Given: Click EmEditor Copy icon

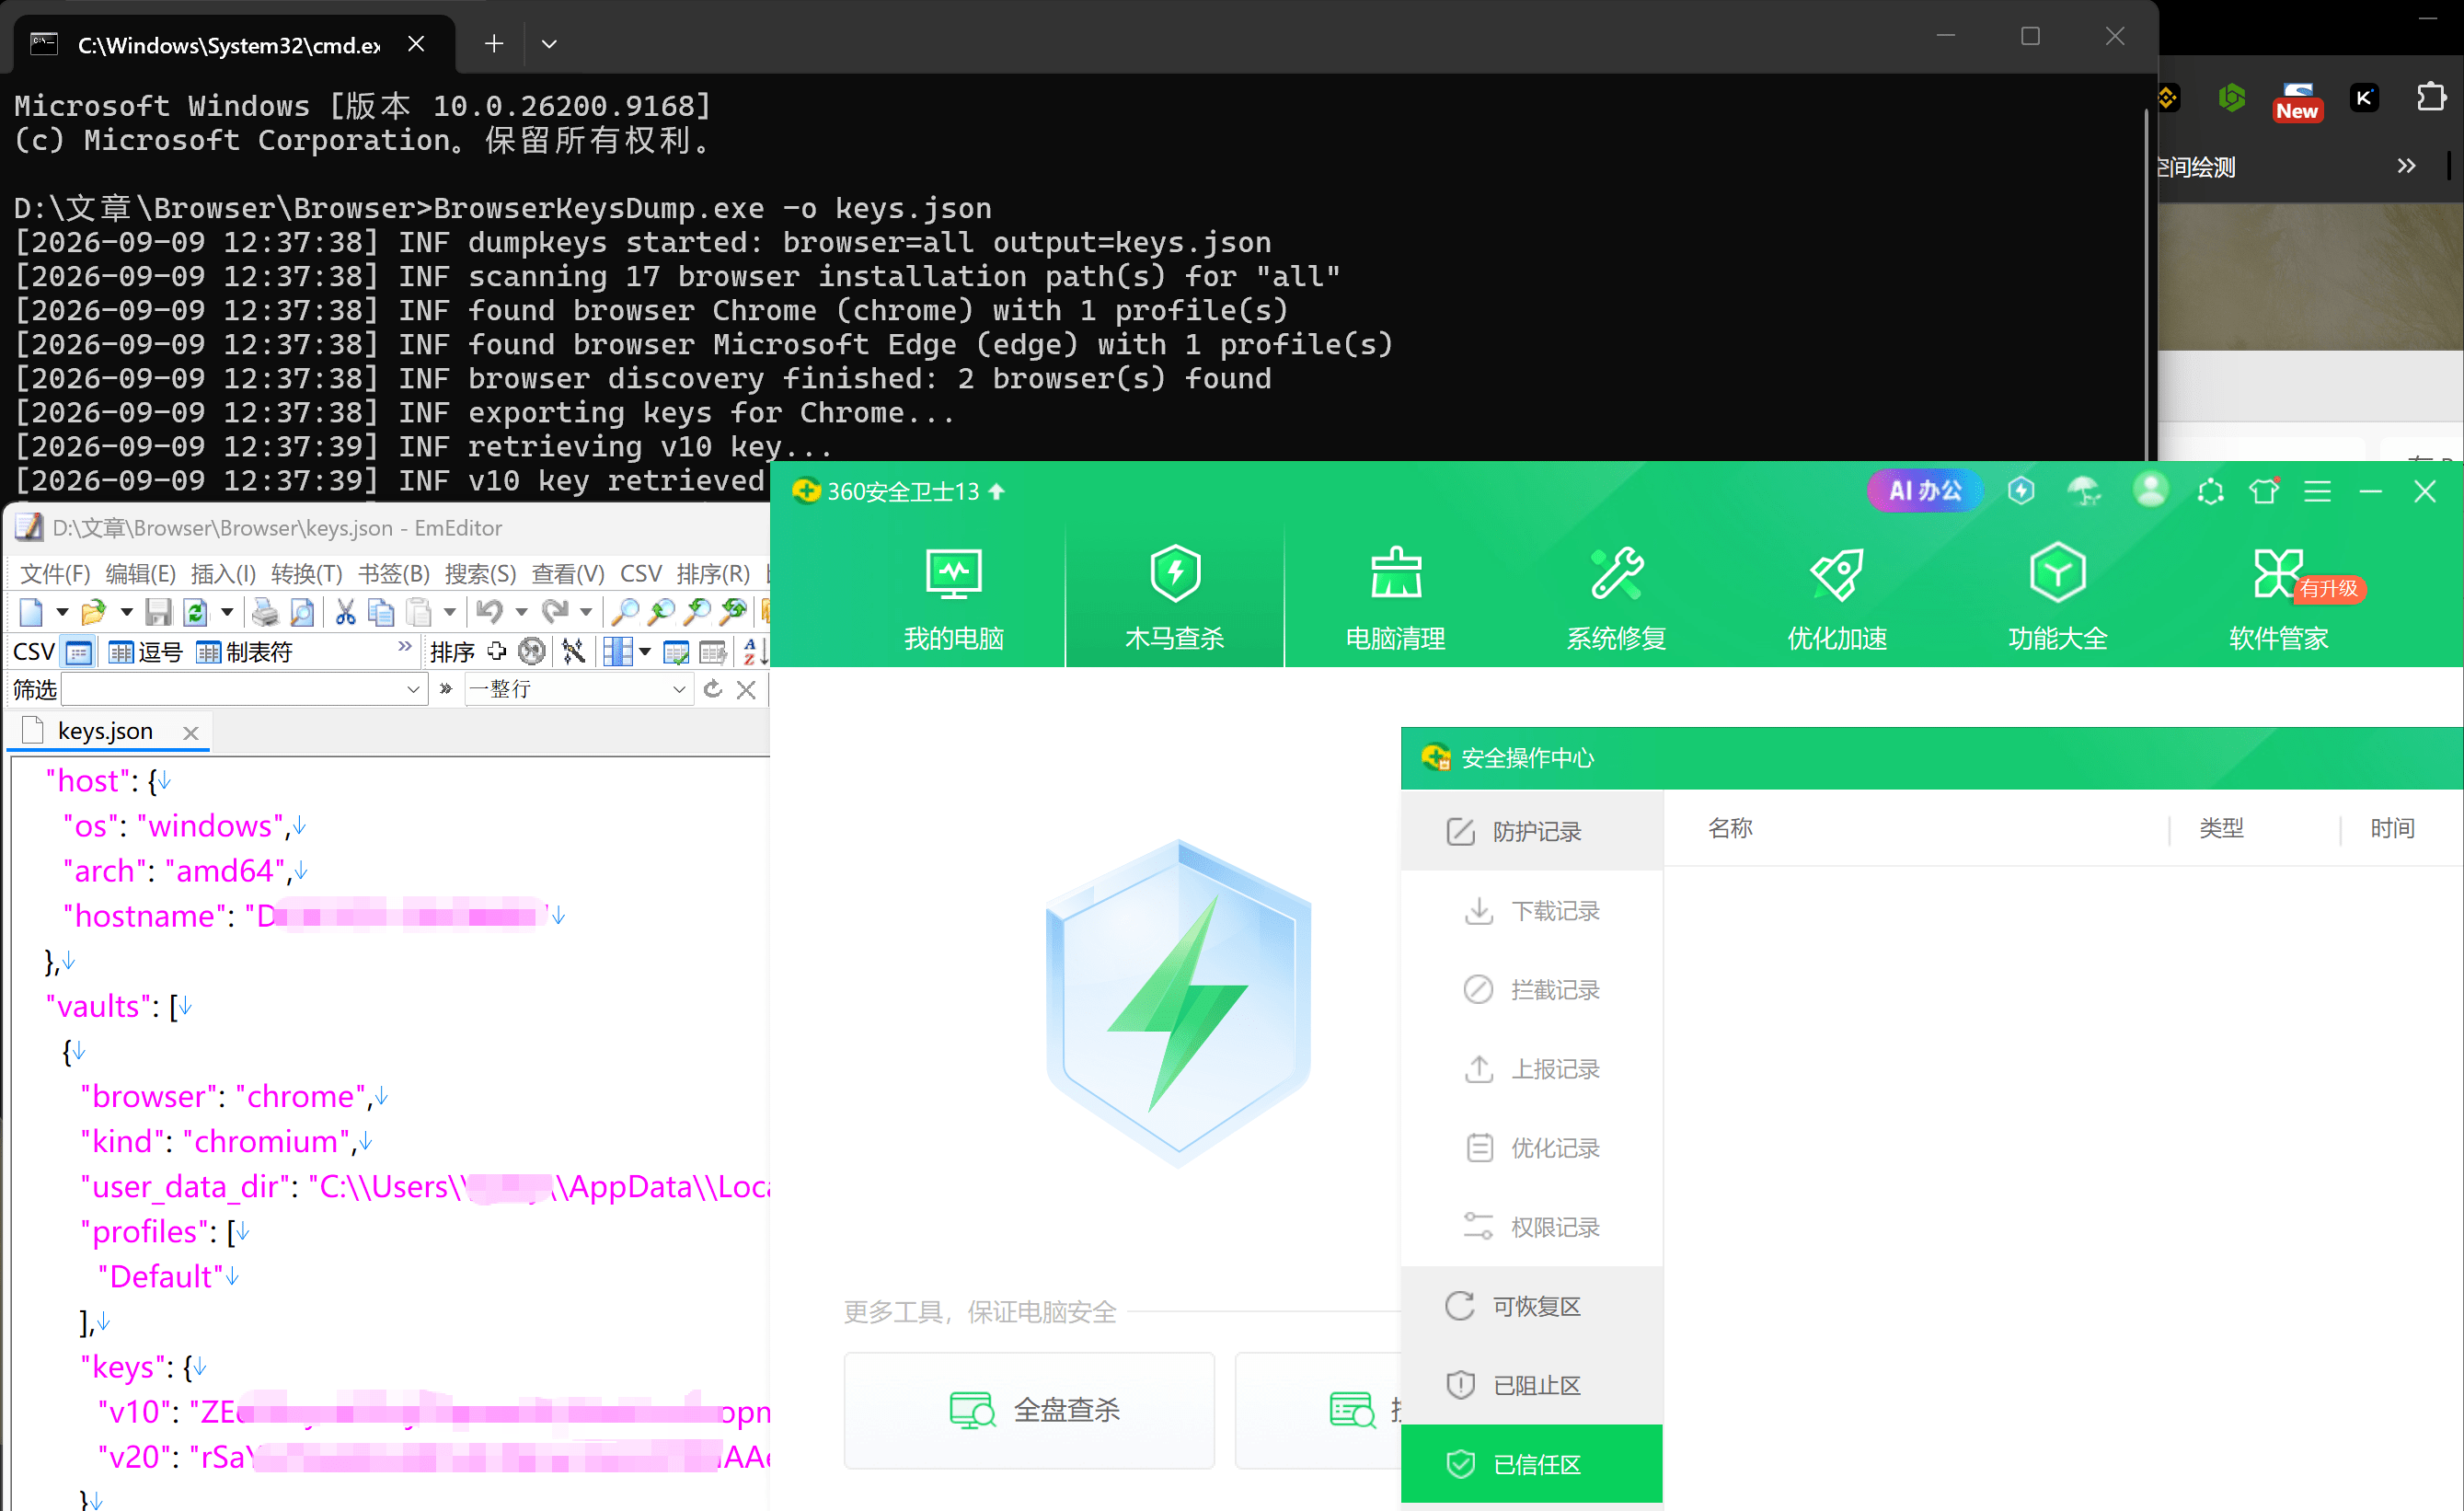Looking at the screenshot, I should coord(381,612).
